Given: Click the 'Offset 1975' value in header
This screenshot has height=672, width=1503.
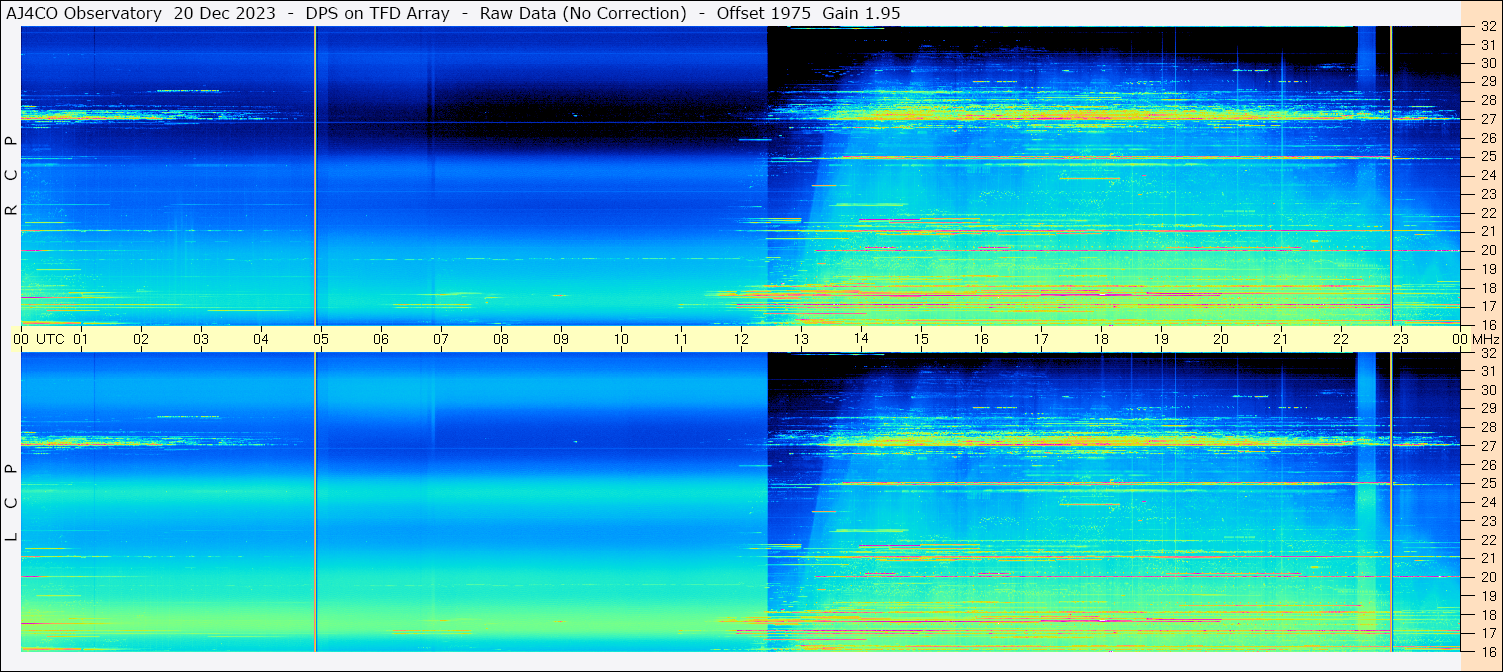Looking at the screenshot, I should click(764, 13).
